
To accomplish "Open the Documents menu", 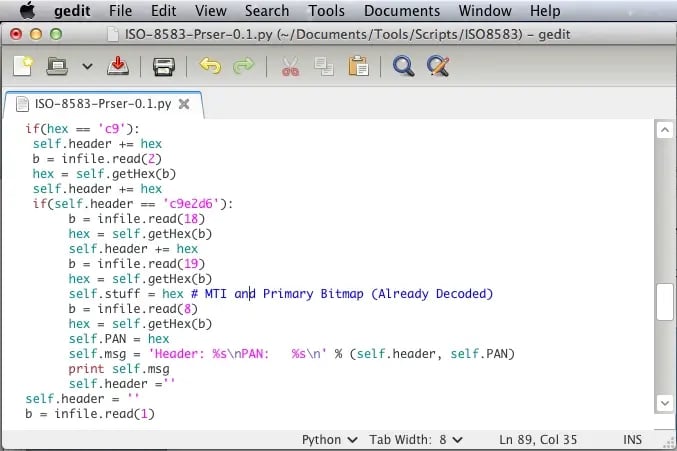I will [400, 11].
